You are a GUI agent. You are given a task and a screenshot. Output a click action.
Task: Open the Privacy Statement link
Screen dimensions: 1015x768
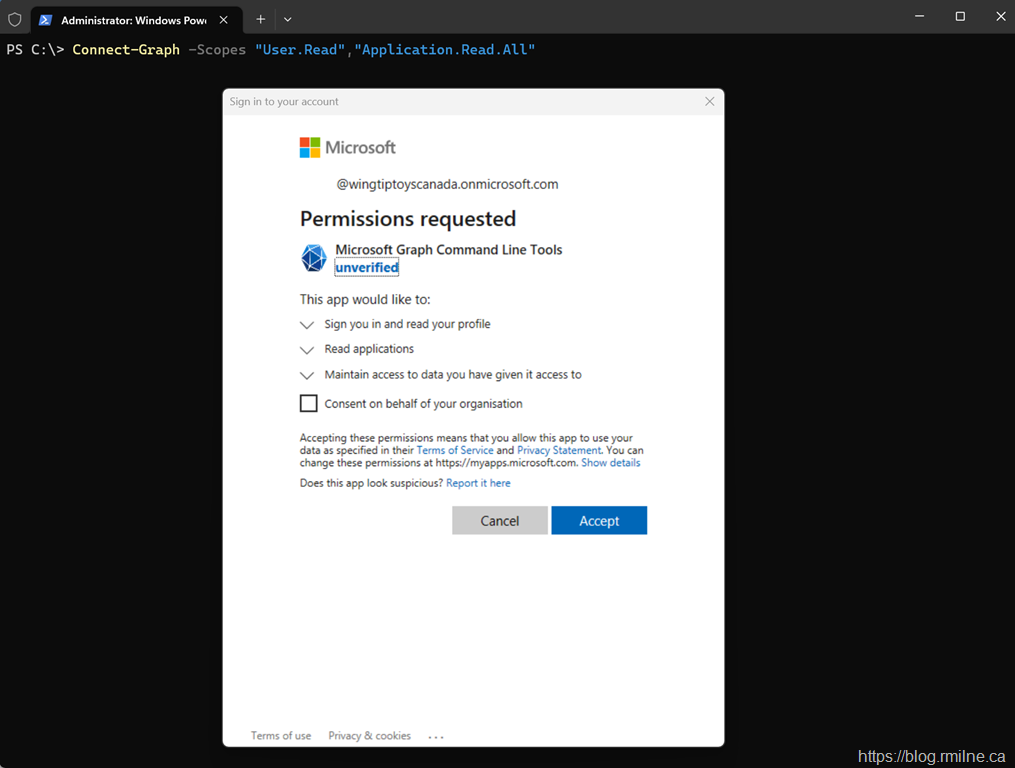(559, 451)
